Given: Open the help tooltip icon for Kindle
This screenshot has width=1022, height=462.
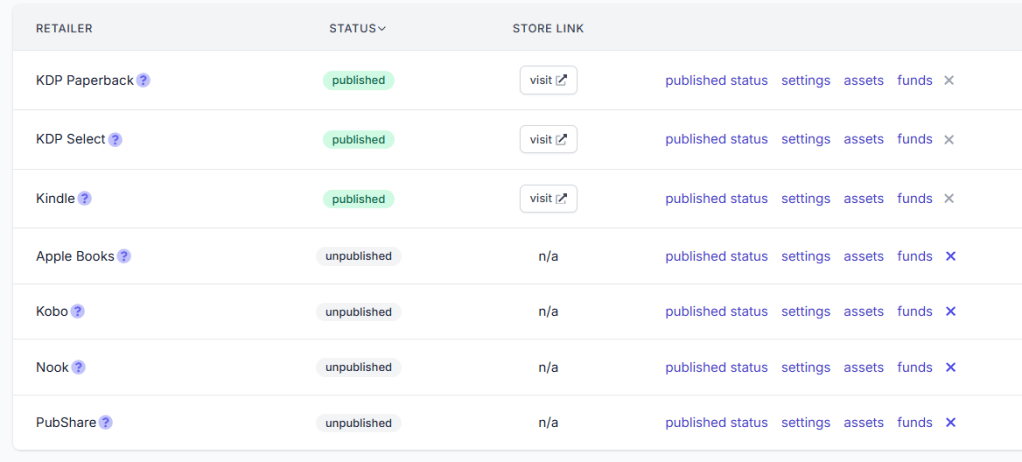Looking at the screenshot, I should pos(85,198).
